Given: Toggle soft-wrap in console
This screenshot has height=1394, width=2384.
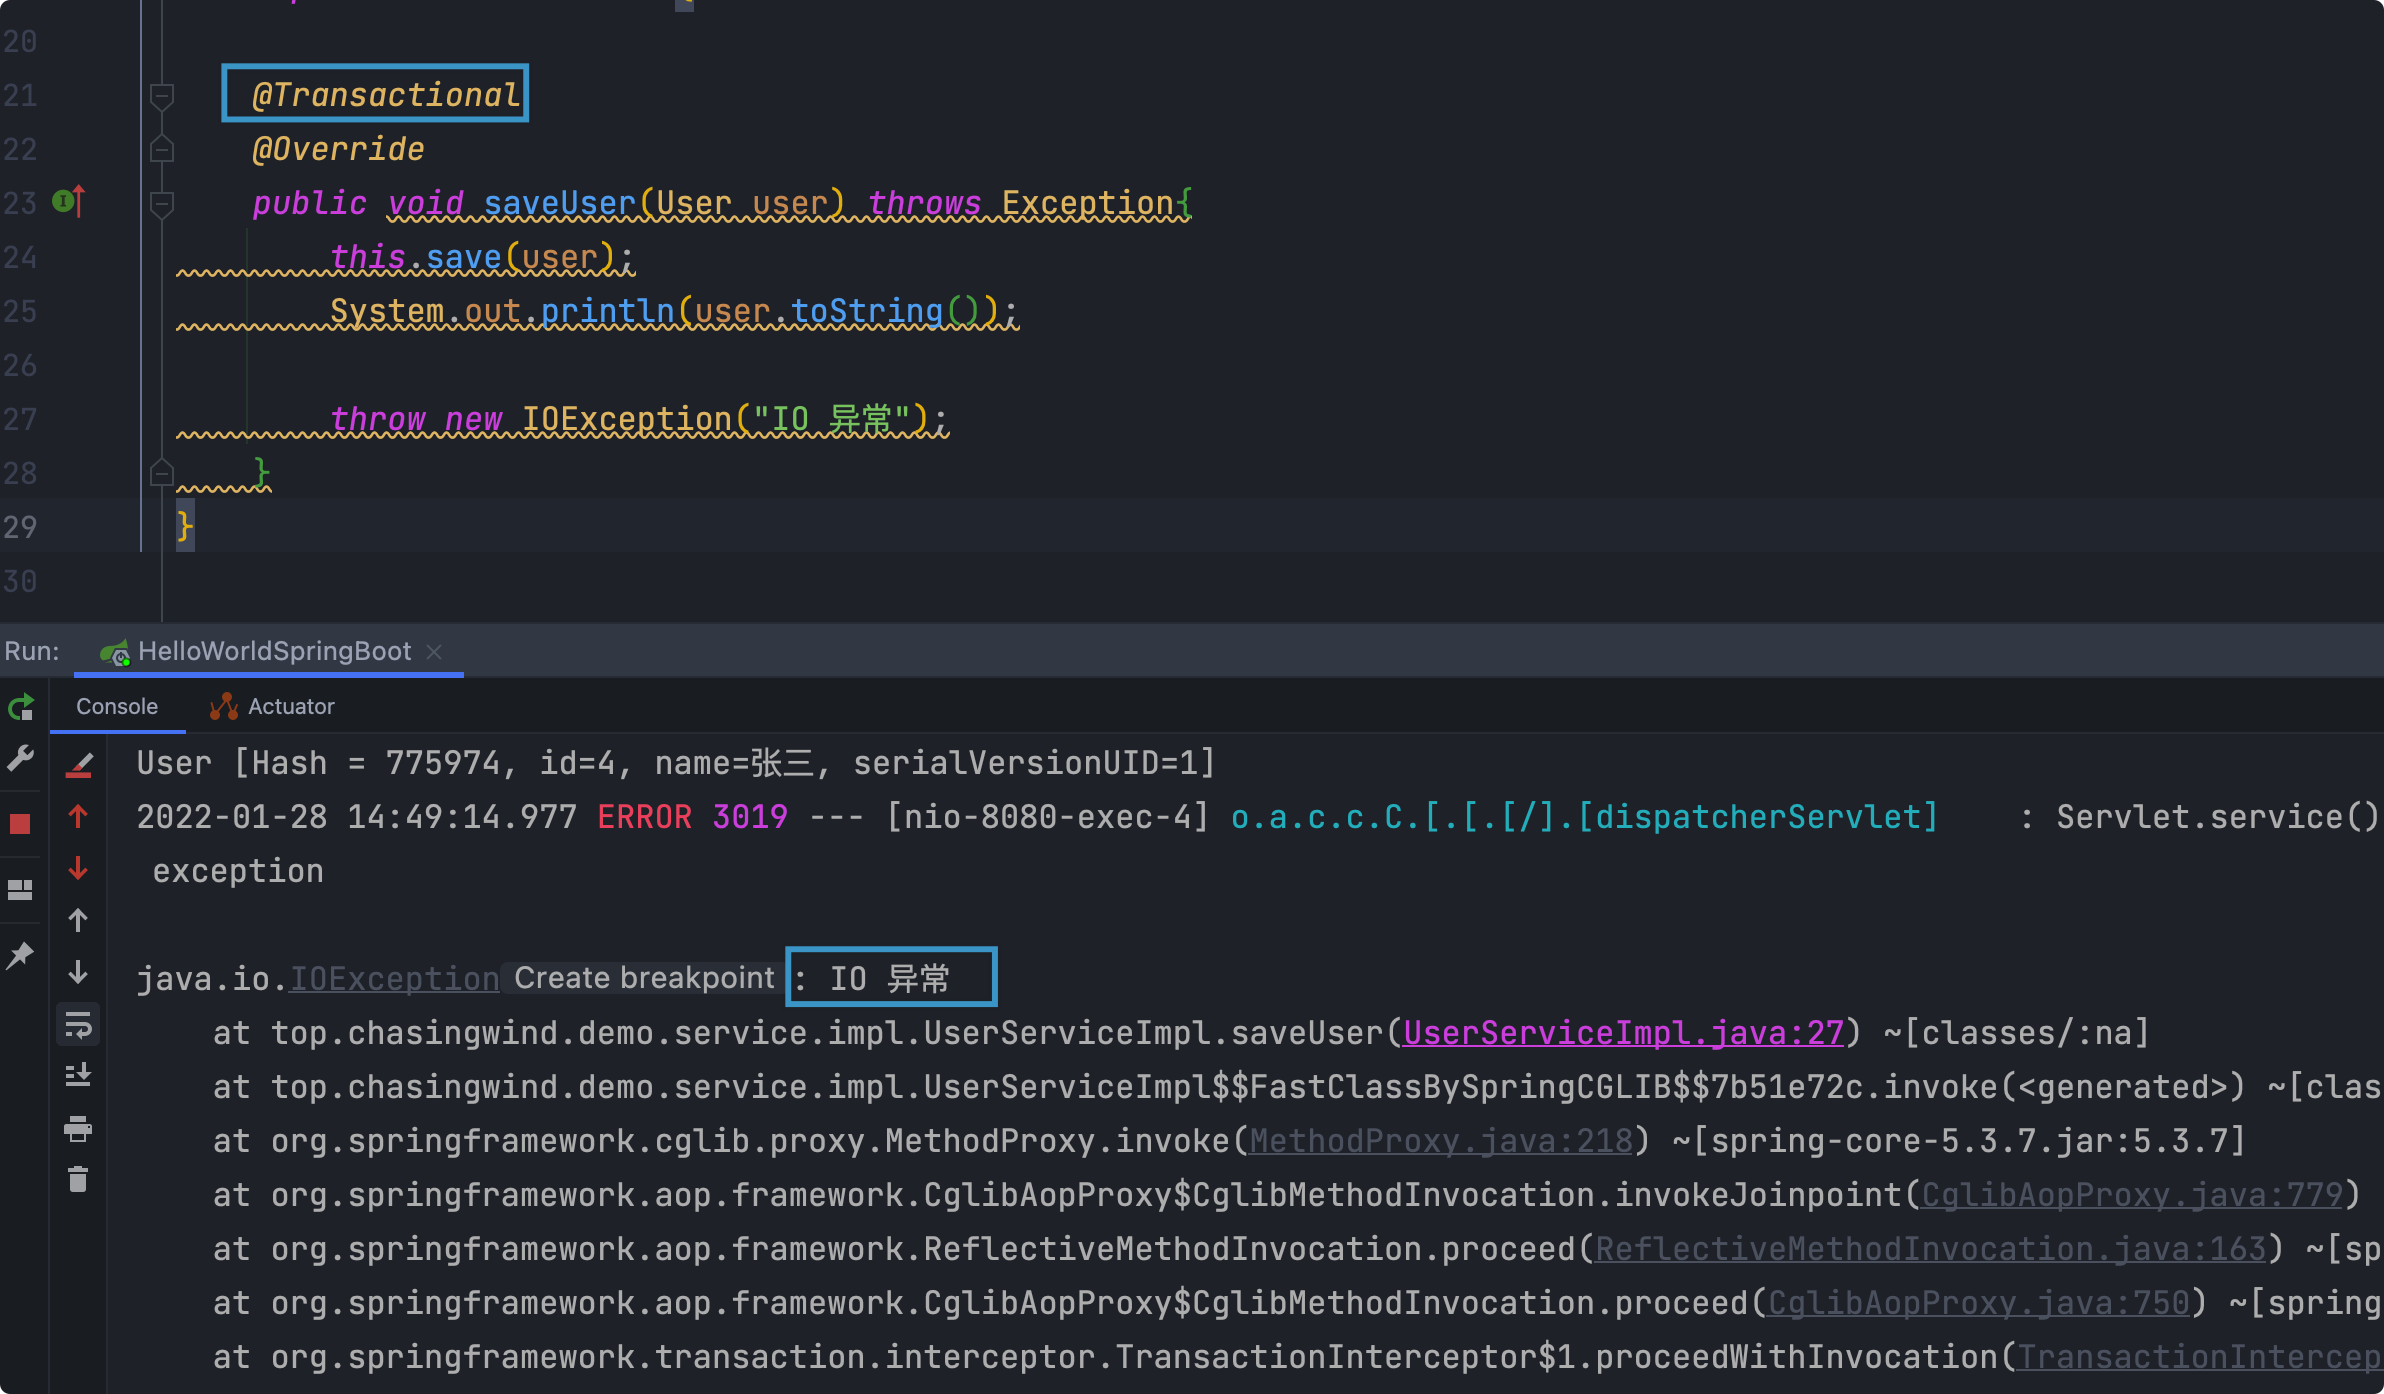Looking at the screenshot, I should pos(78,1025).
